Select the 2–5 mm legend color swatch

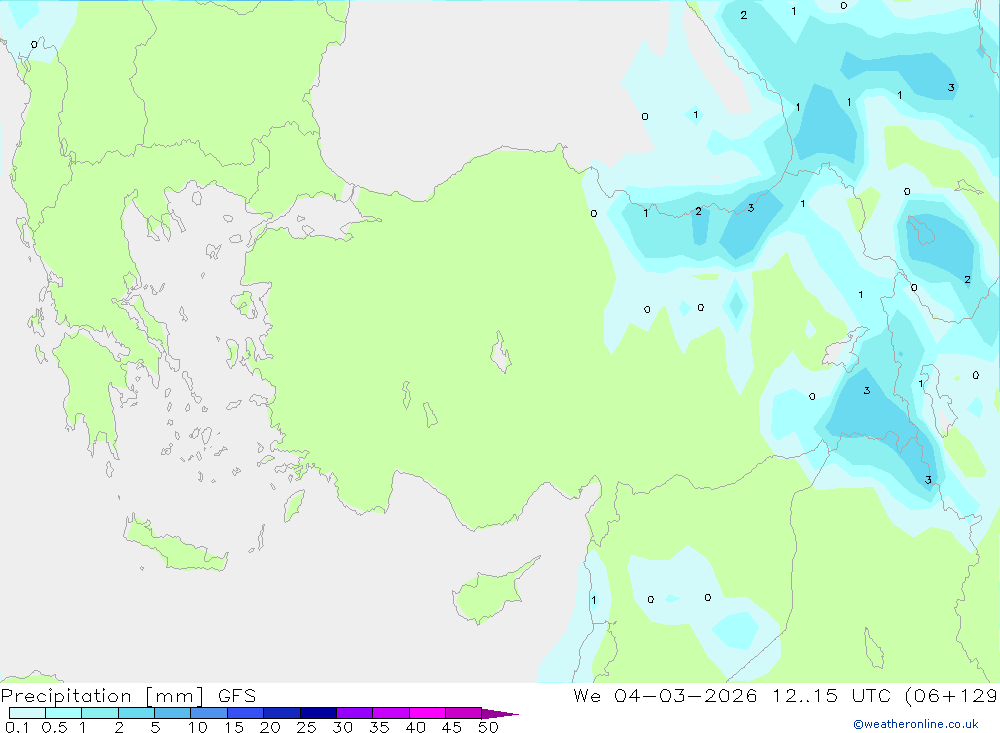[x=136, y=713]
